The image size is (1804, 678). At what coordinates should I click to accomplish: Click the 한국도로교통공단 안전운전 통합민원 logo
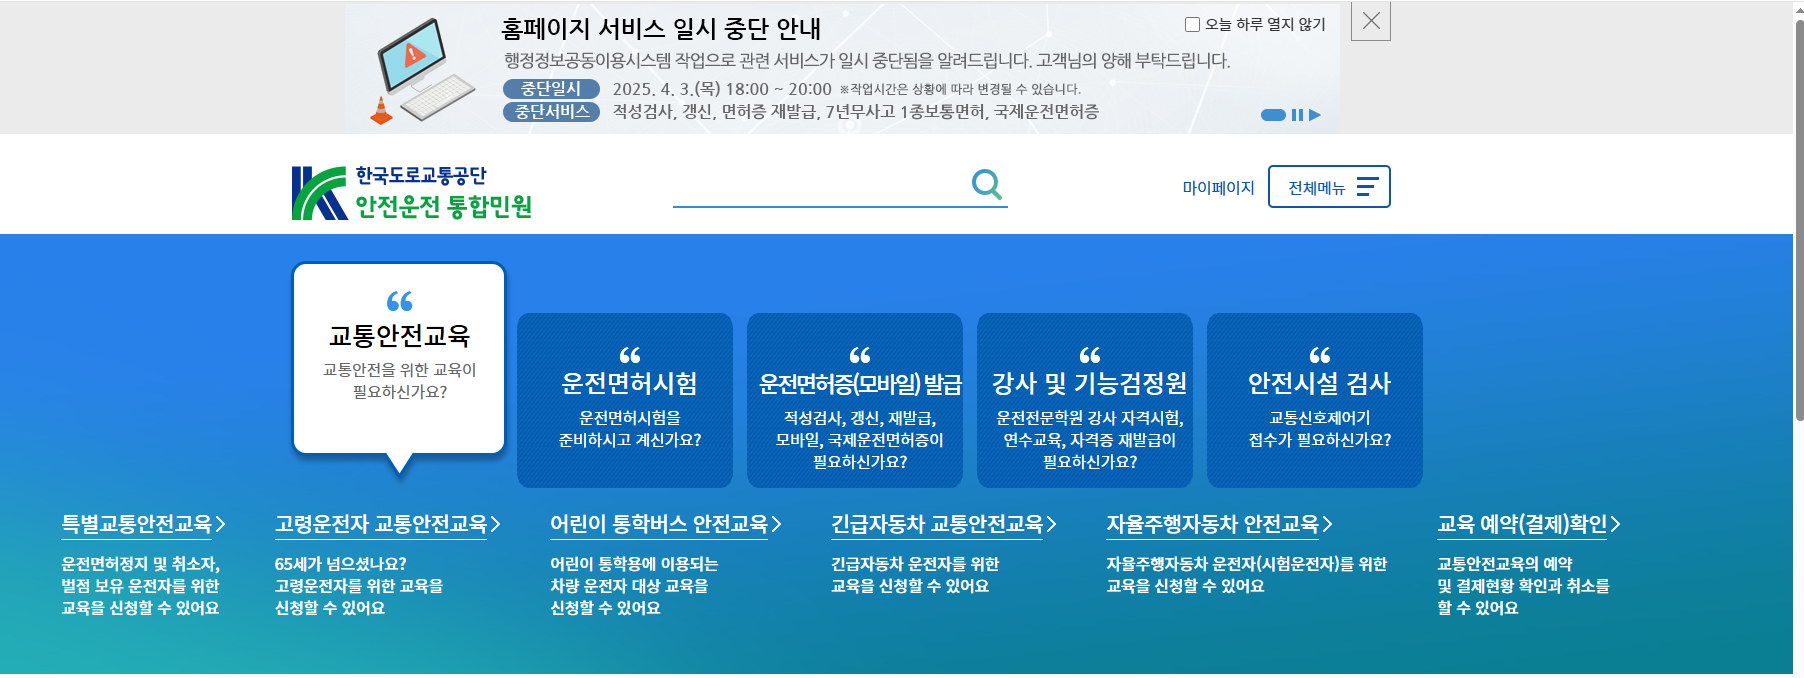[411, 192]
